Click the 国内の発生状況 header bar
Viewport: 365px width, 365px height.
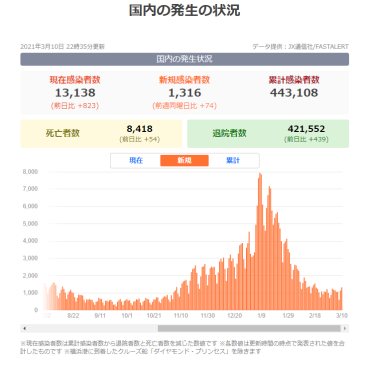(x=184, y=59)
